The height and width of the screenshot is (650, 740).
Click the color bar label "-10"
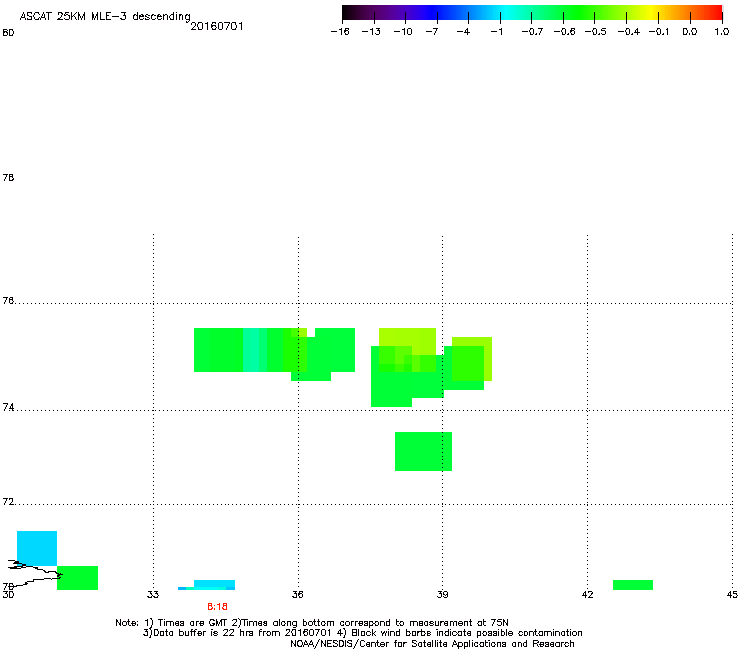tap(403, 32)
